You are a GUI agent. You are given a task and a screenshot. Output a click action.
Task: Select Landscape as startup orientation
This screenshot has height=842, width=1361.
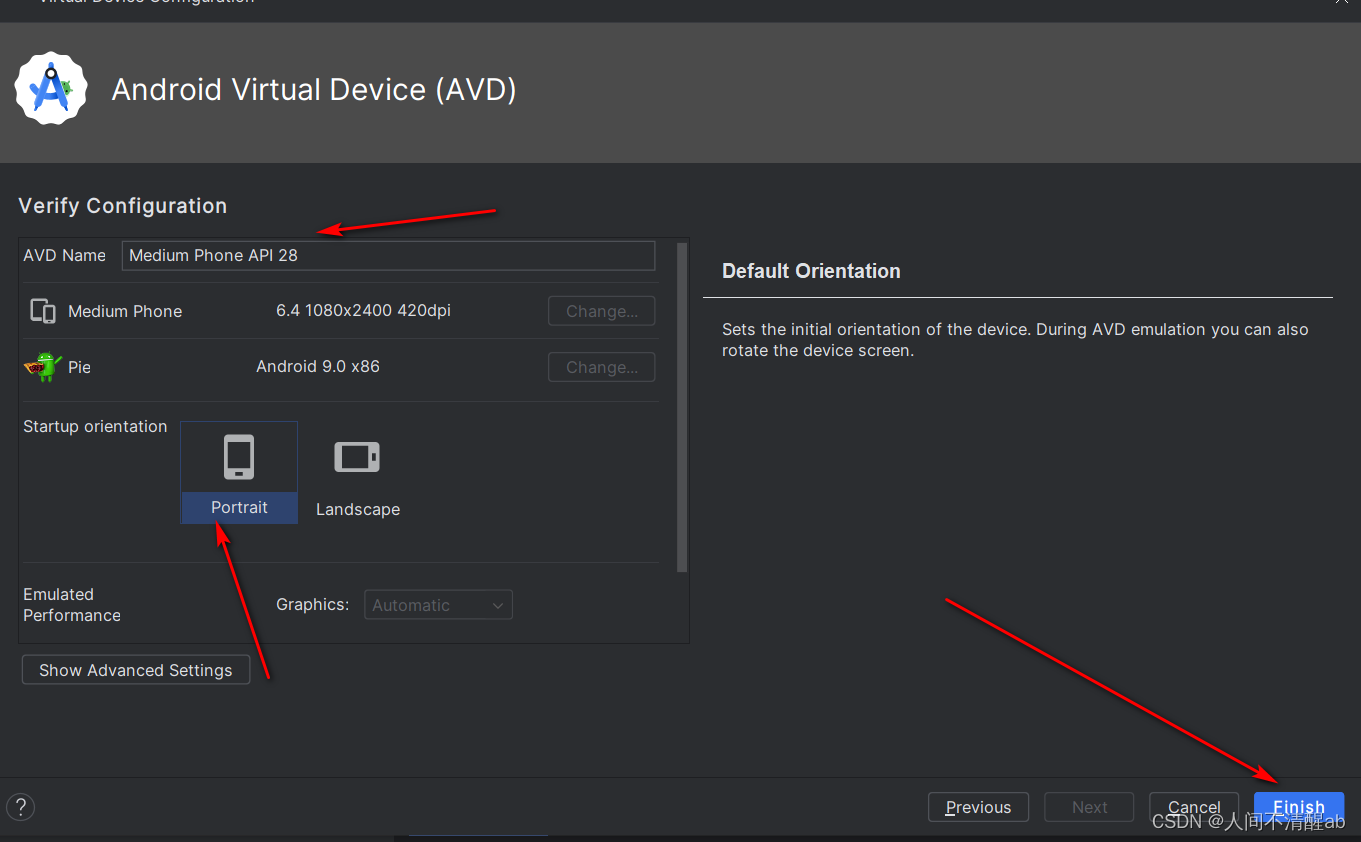357,470
